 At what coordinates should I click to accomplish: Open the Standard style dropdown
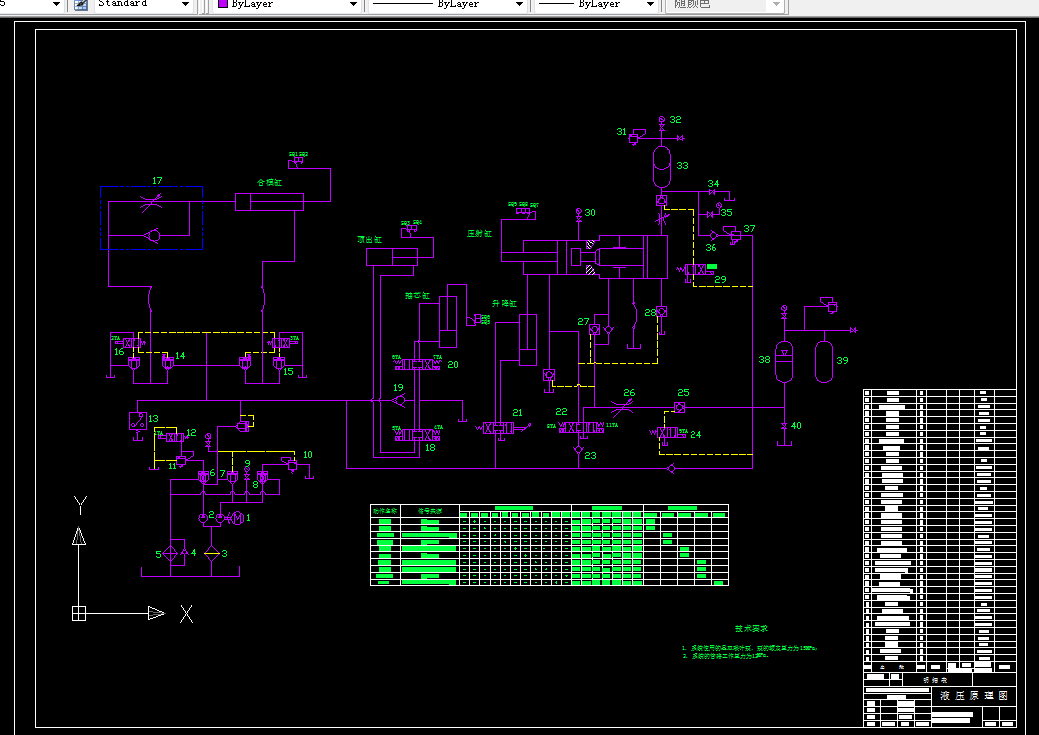(186, 5)
